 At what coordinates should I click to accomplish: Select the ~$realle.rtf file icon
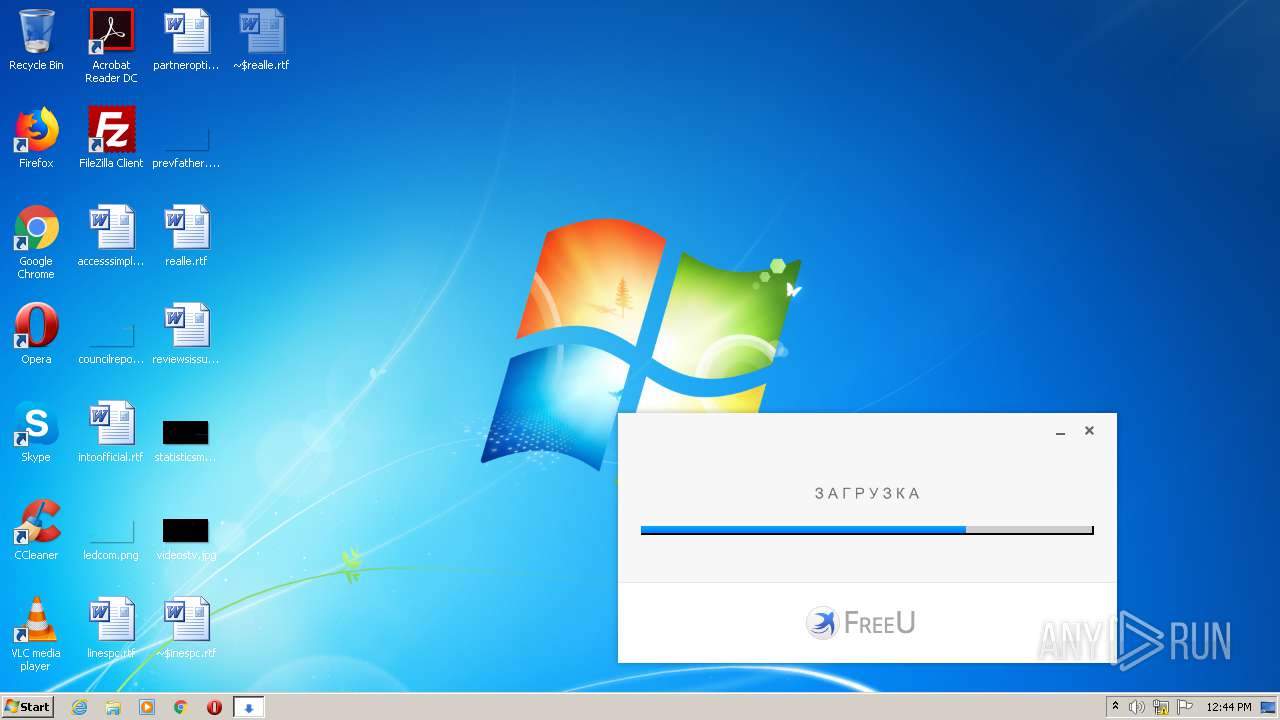point(261,40)
